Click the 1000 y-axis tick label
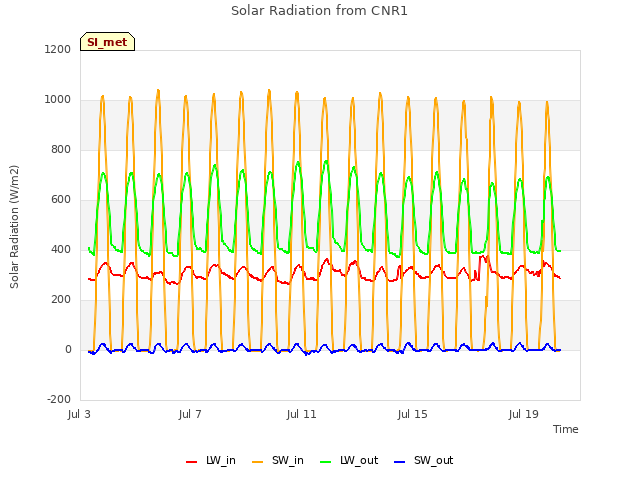 [x=58, y=100]
